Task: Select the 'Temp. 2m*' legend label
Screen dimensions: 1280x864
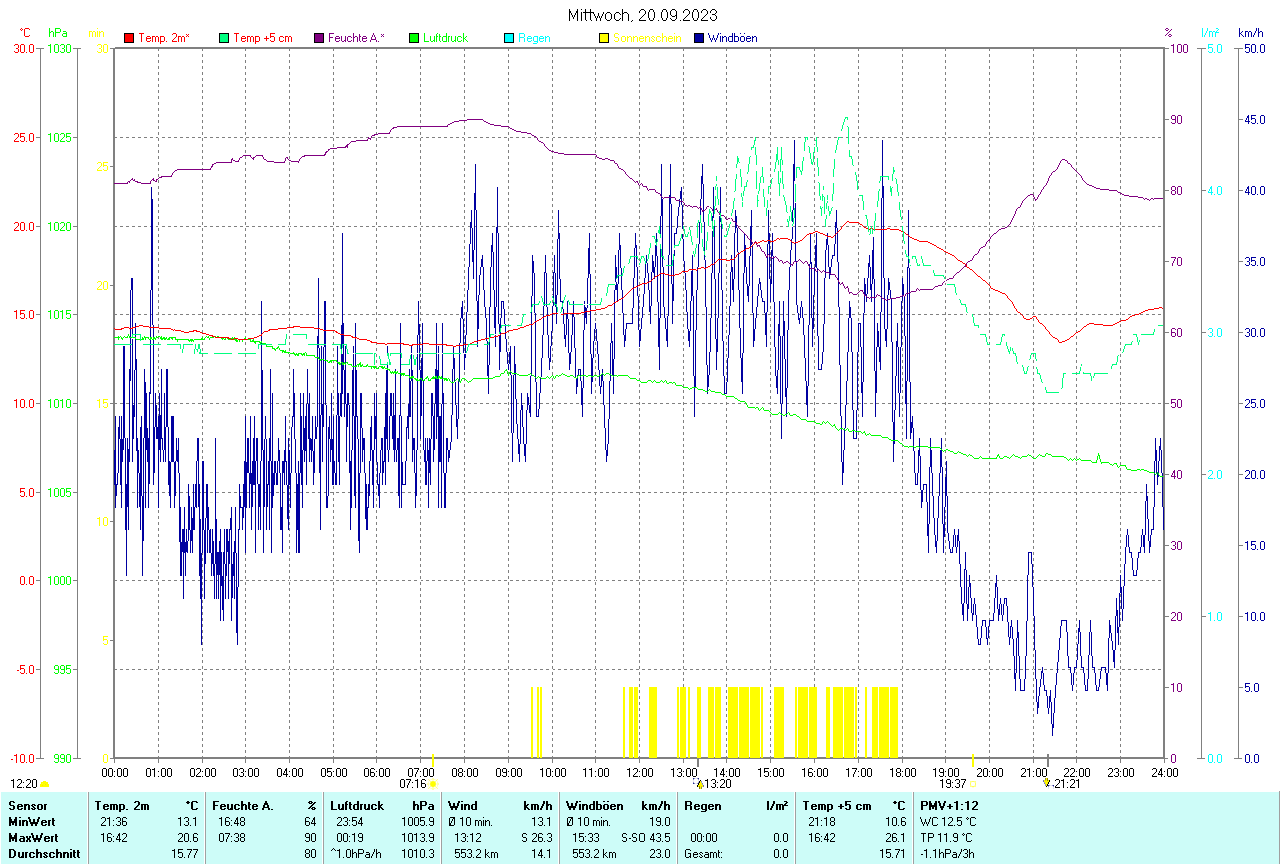Action: pyautogui.click(x=164, y=38)
